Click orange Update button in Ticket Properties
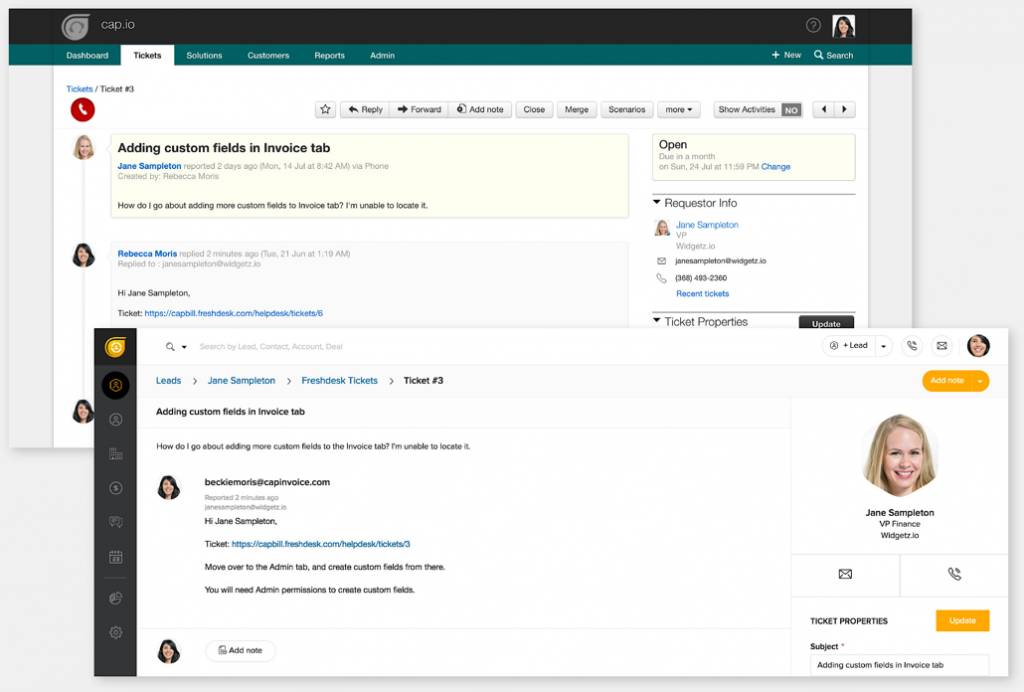The image size is (1024, 692). pyautogui.click(x=962, y=620)
